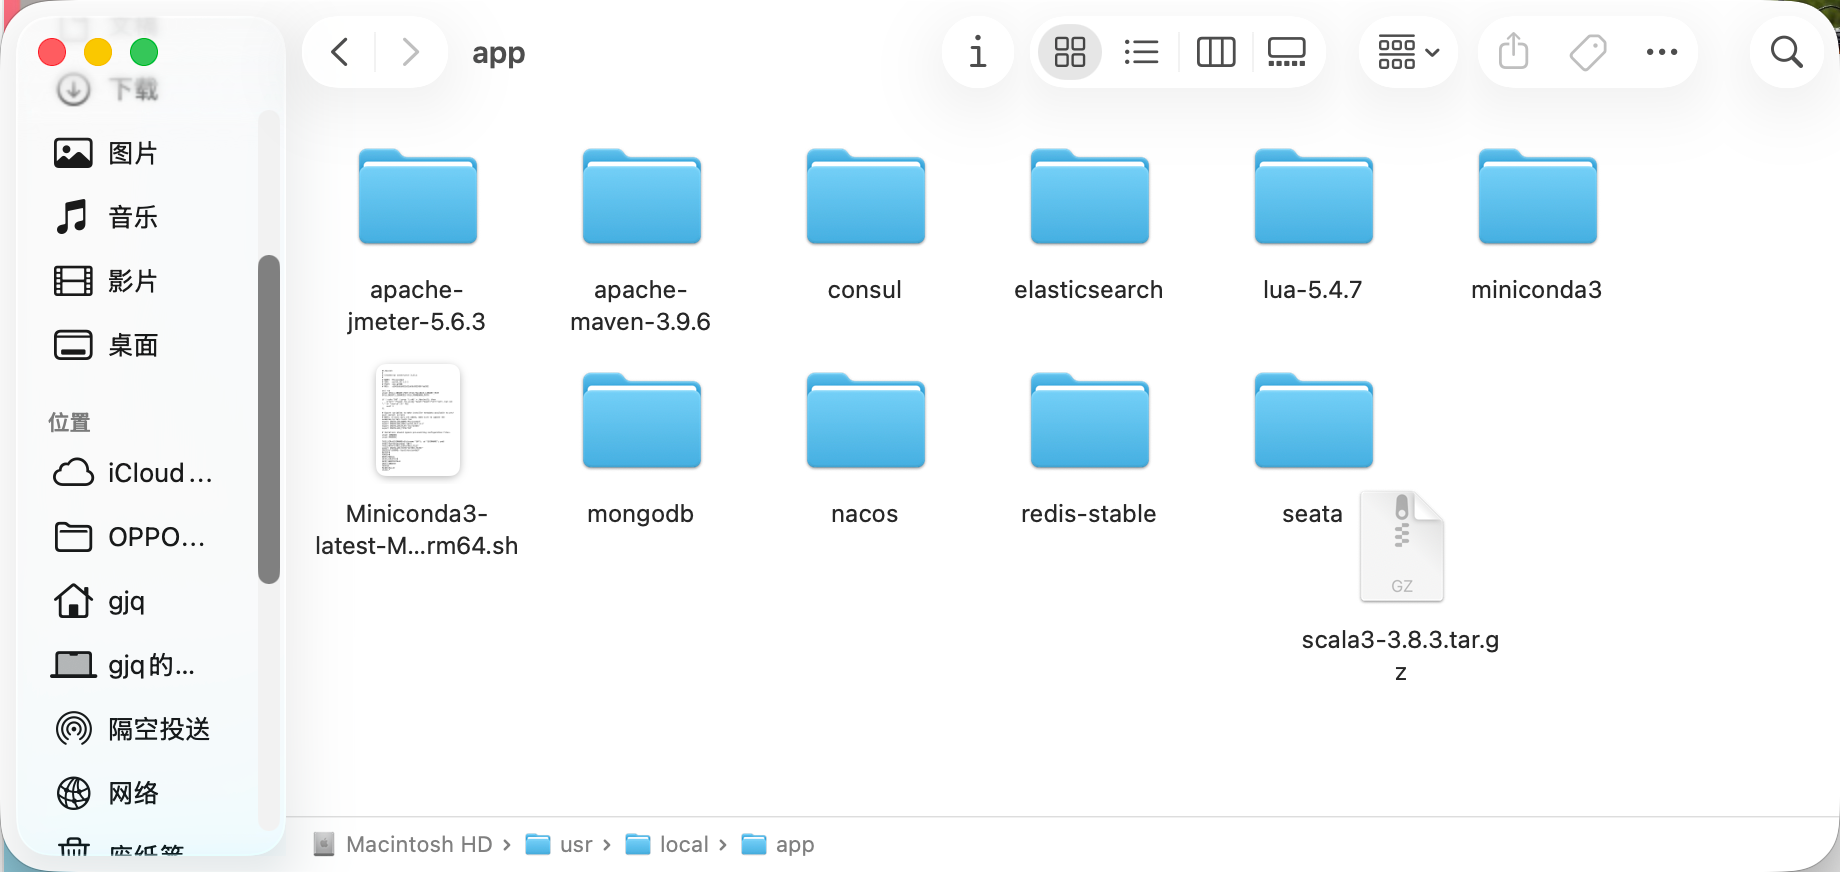The image size is (1840, 872).
Task: Maximize the Finder window
Action: click(x=144, y=52)
